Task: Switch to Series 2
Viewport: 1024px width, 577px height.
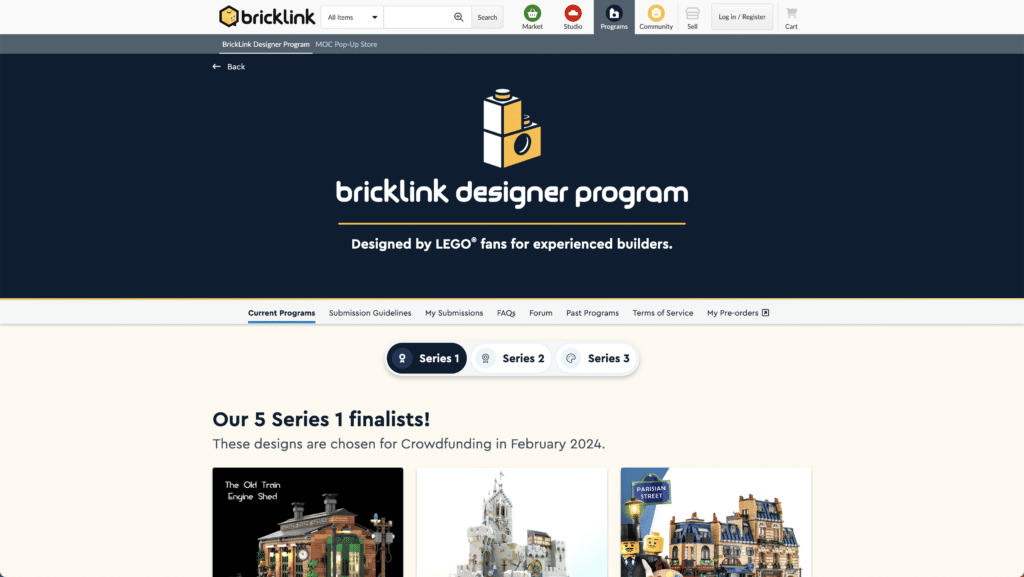Action: 512,358
